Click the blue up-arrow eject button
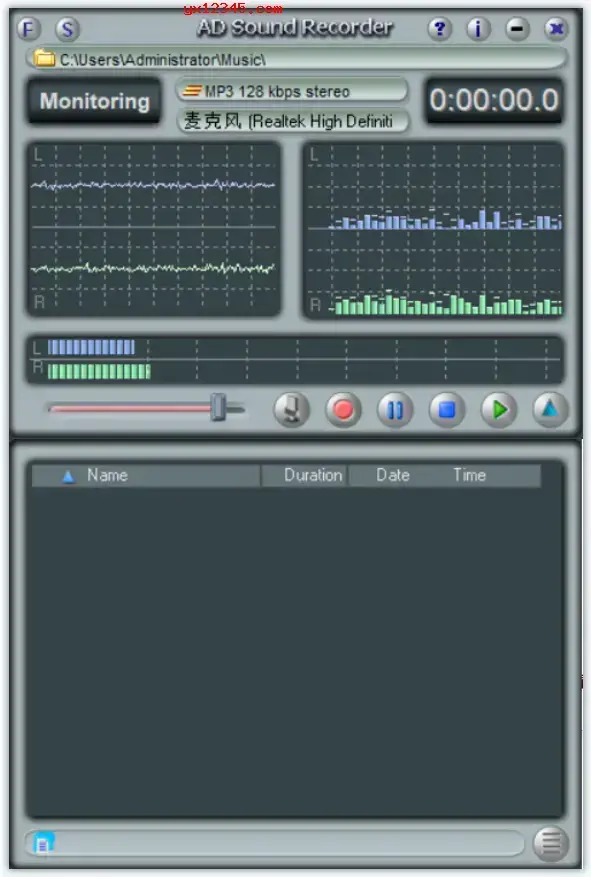 [550, 409]
